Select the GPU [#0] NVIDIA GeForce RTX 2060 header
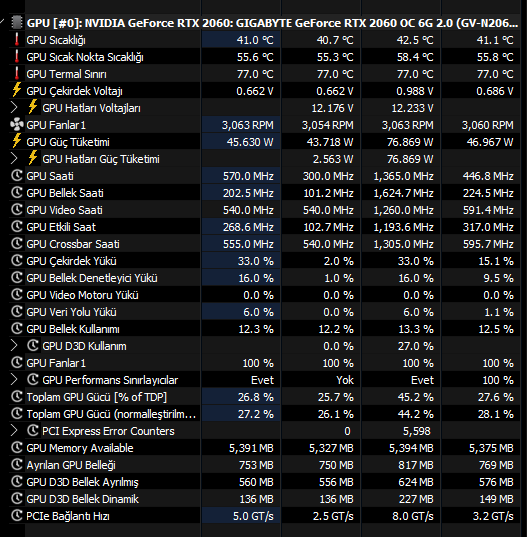Image resolution: width=527 pixels, height=537 pixels. coord(272,23)
